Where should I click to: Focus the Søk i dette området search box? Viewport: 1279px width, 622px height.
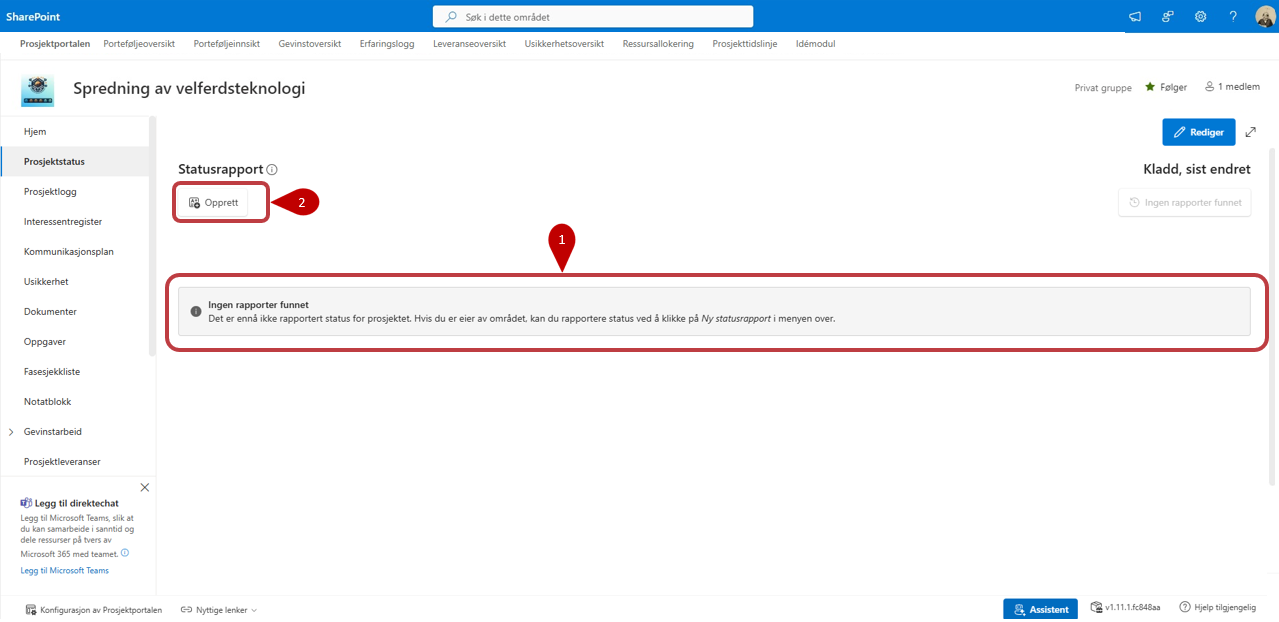(x=593, y=17)
